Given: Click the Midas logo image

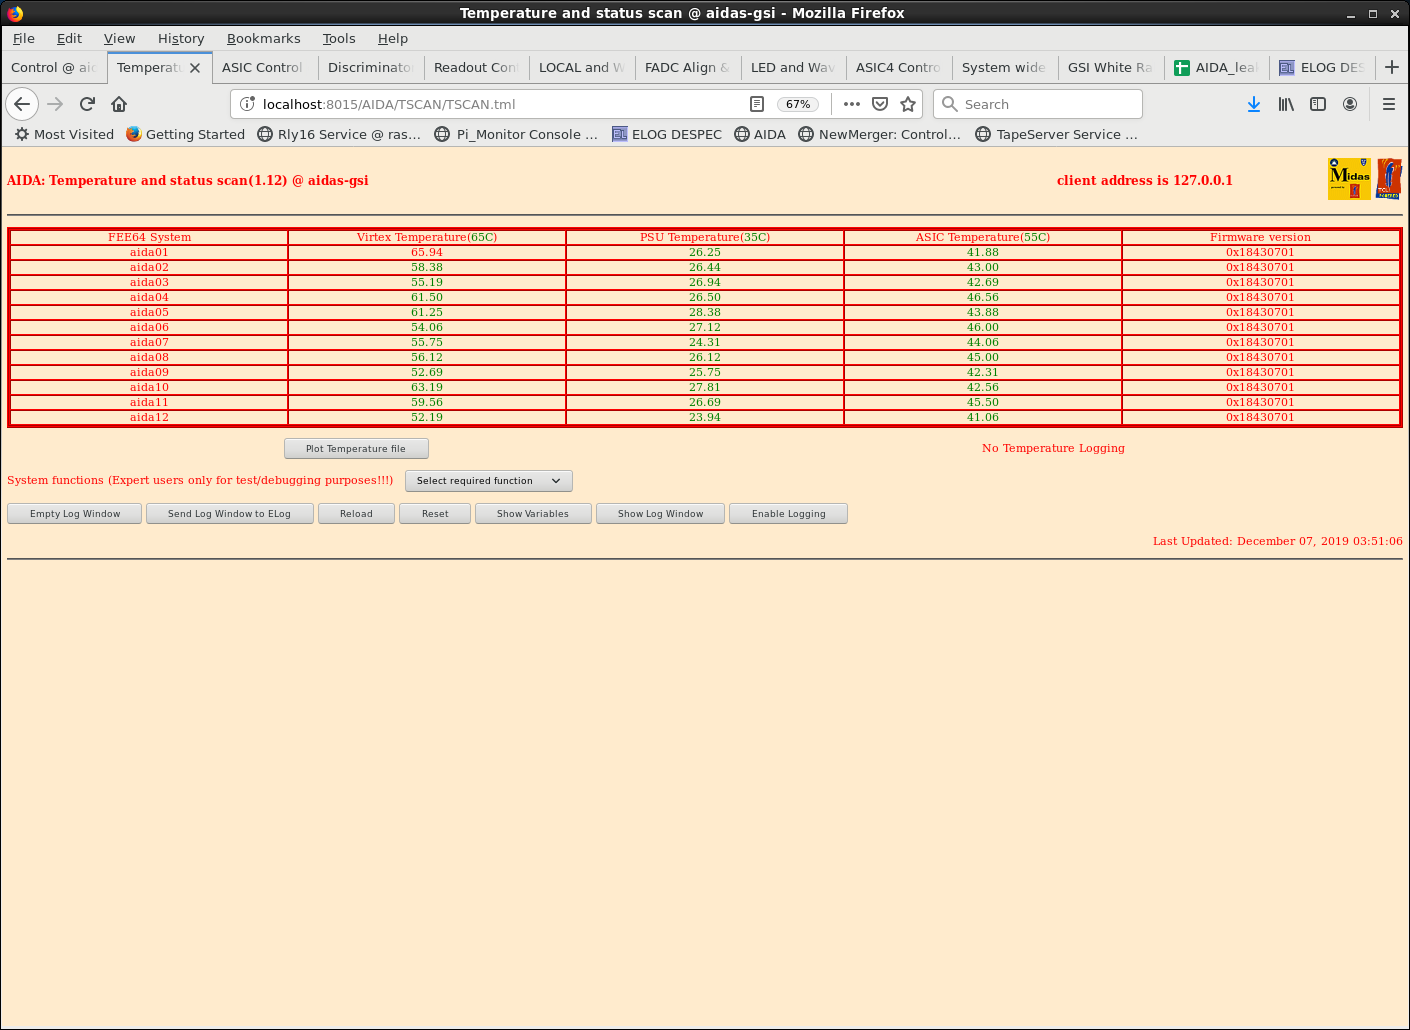Looking at the screenshot, I should point(1349,179).
